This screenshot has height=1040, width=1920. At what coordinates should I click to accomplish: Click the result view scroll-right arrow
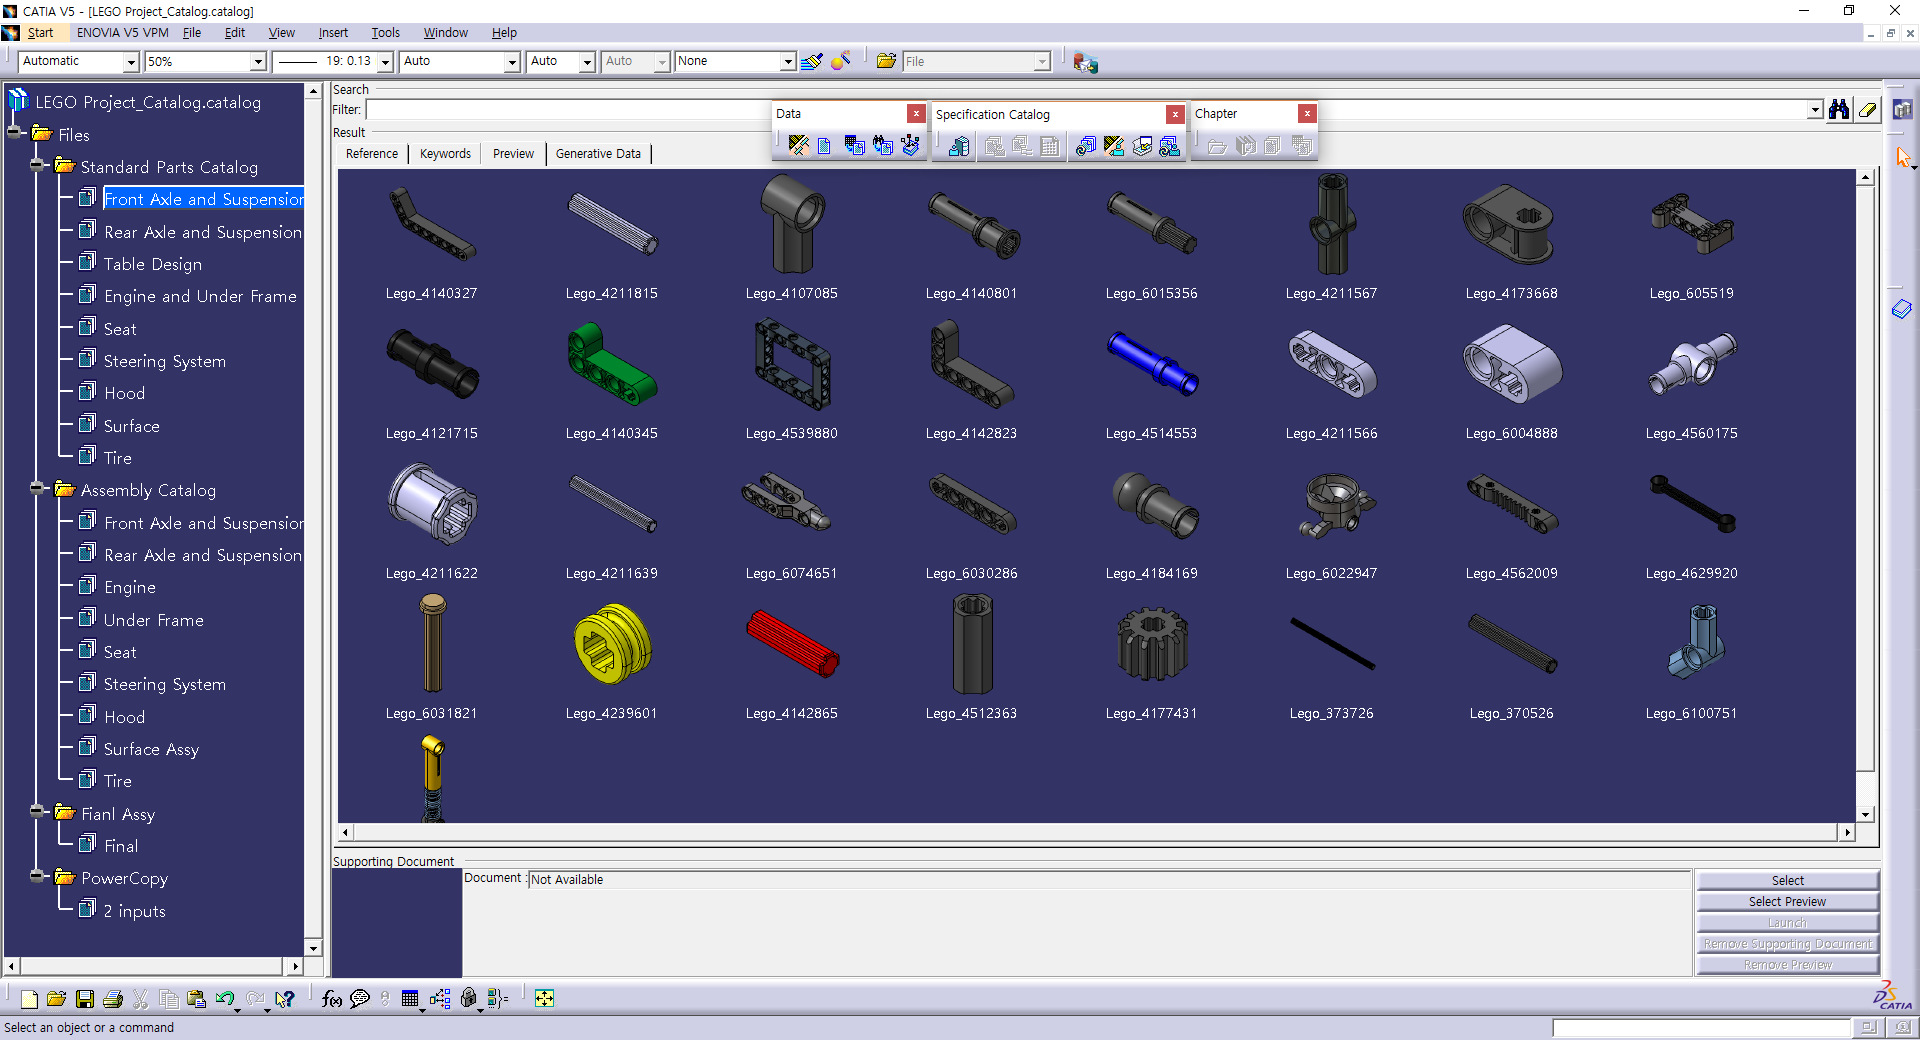pyautogui.click(x=1847, y=832)
